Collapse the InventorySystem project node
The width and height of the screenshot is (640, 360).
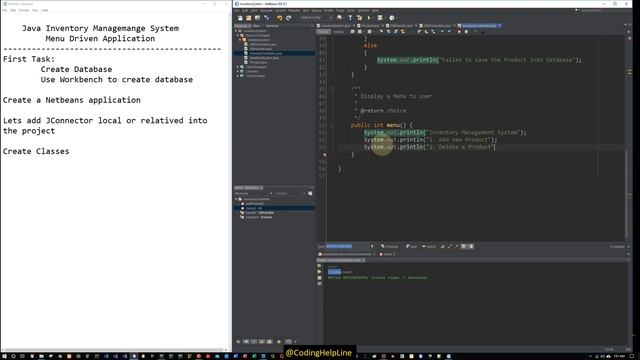[x=236, y=31]
